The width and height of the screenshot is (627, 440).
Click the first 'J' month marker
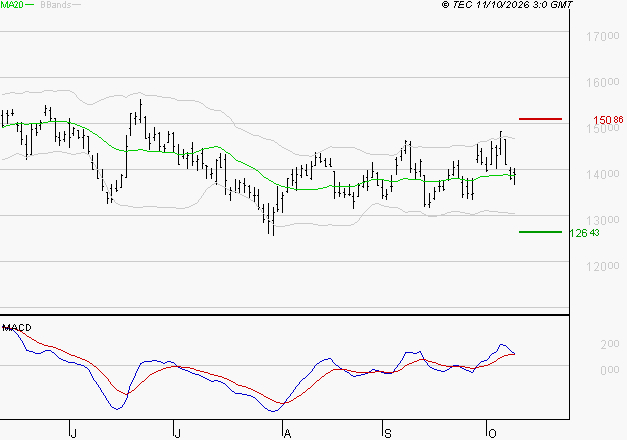(x=73, y=434)
